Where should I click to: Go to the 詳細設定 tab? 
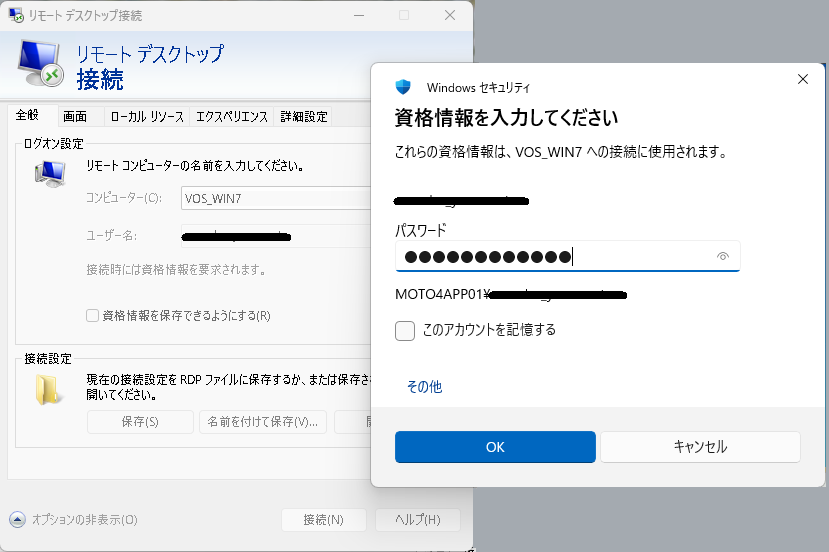[304, 117]
